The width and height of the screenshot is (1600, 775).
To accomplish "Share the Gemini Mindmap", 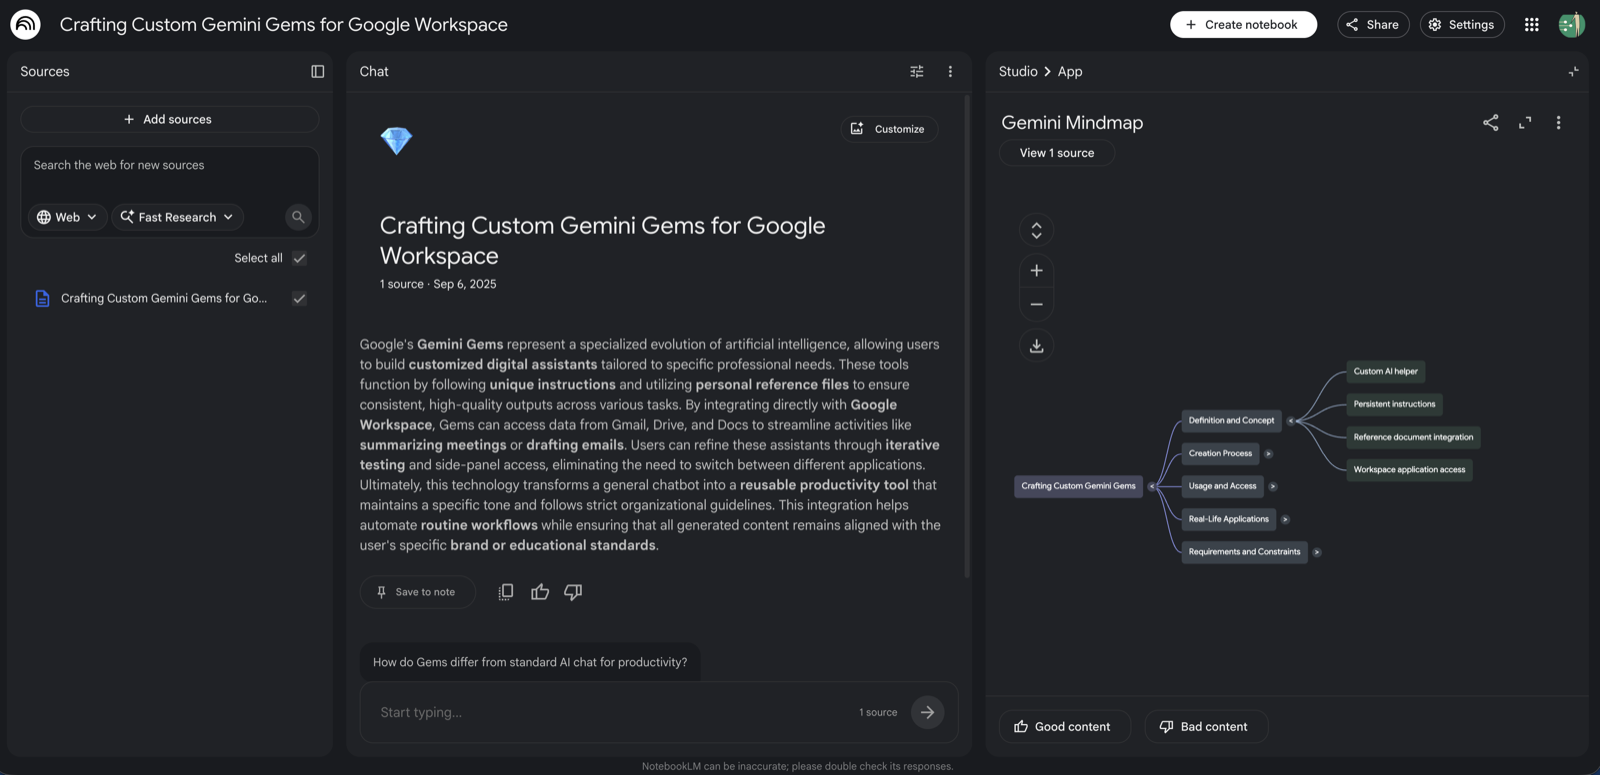I will [x=1491, y=122].
